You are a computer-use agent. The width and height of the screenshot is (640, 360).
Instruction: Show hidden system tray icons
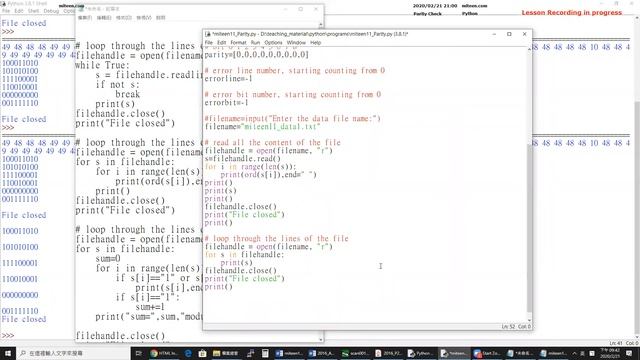click(x=574, y=353)
